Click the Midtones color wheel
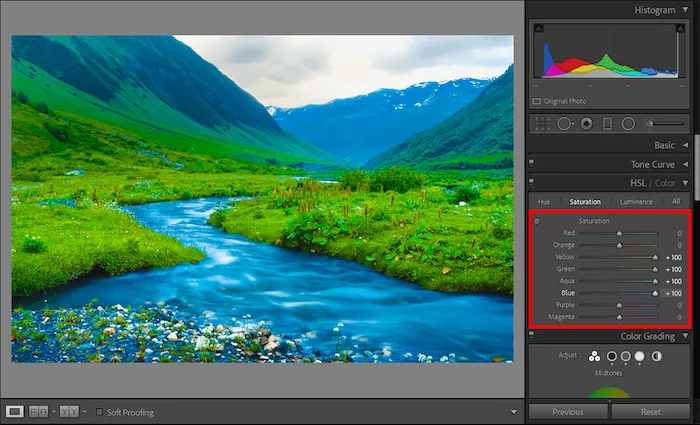Screen dimensions: 700x425 pos(609,393)
